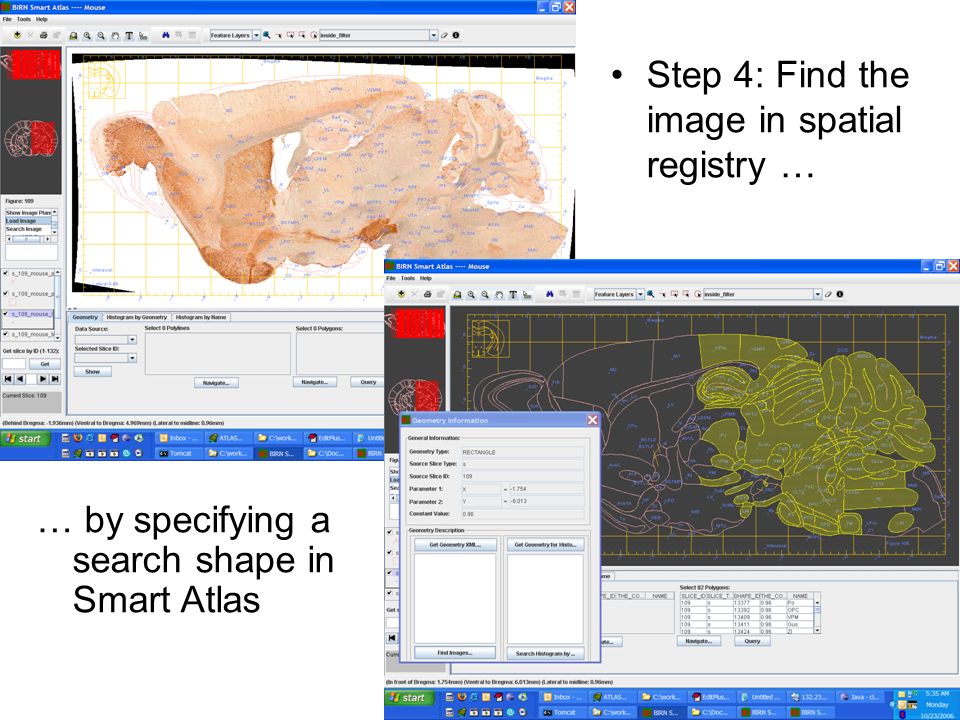Click the Get slice by ID input field
The width and height of the screenshot is (960, 720).
tap(13, 364)
